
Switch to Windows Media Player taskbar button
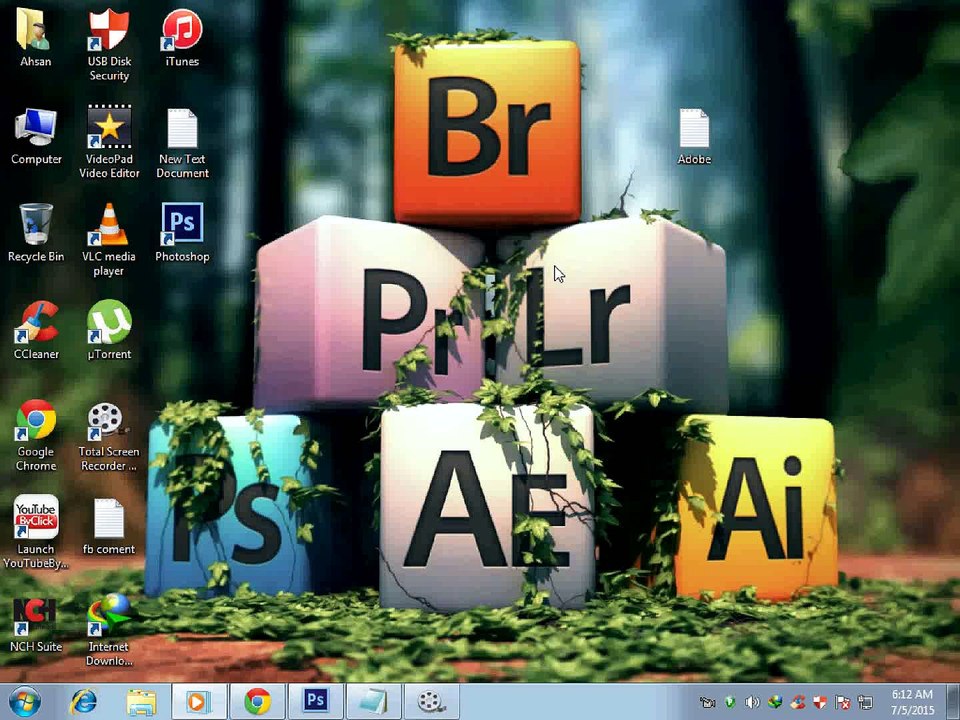199,702
